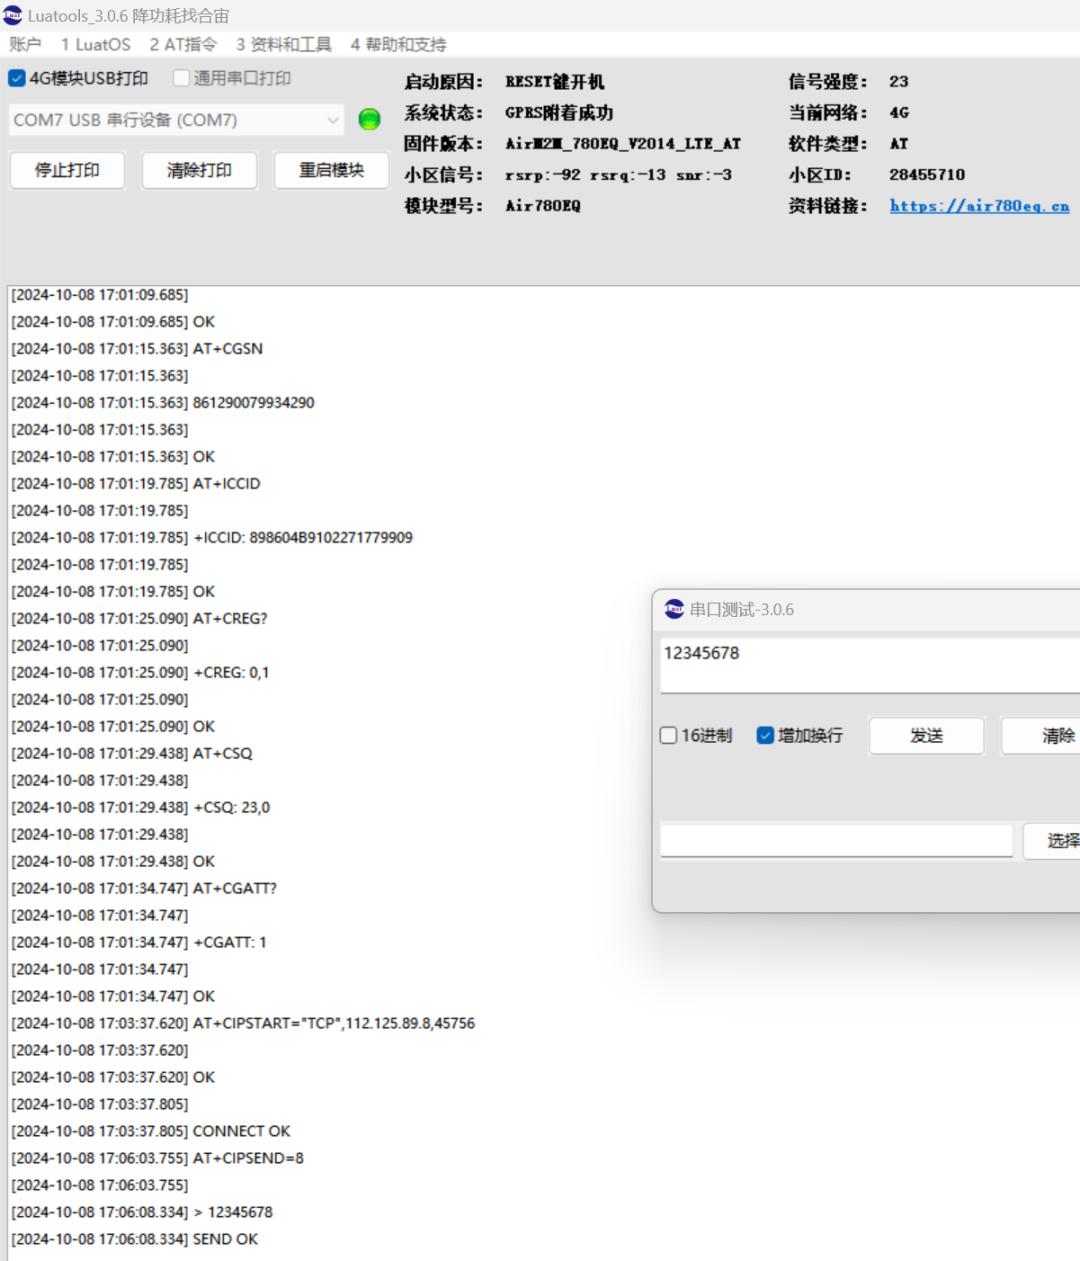Click the module model Air780EQ value
The height and width of the screenshot is (1261, 1080).
click(x=543, y=205)
